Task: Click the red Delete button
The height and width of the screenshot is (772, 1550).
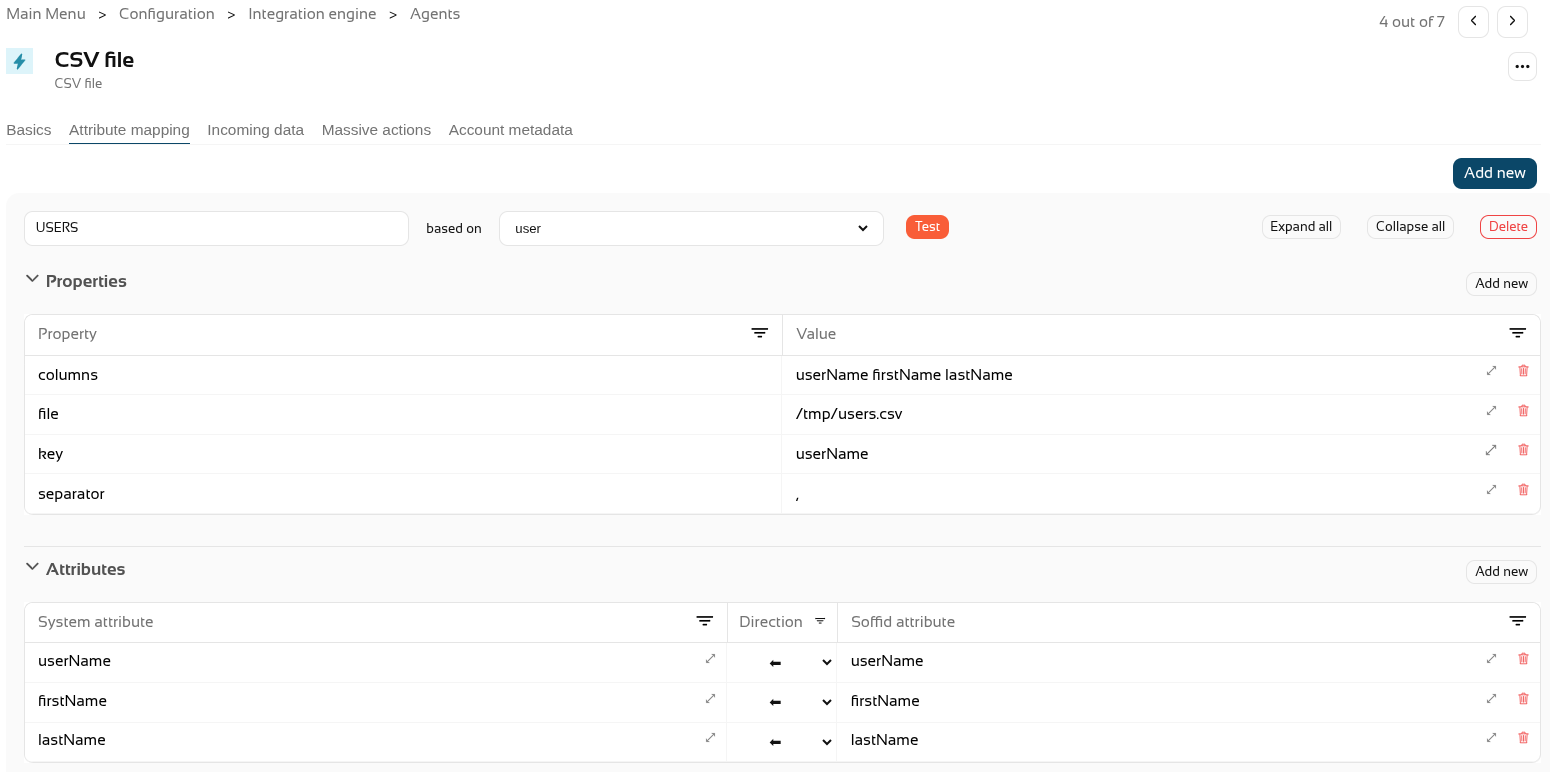Action: click(1508, 227)
